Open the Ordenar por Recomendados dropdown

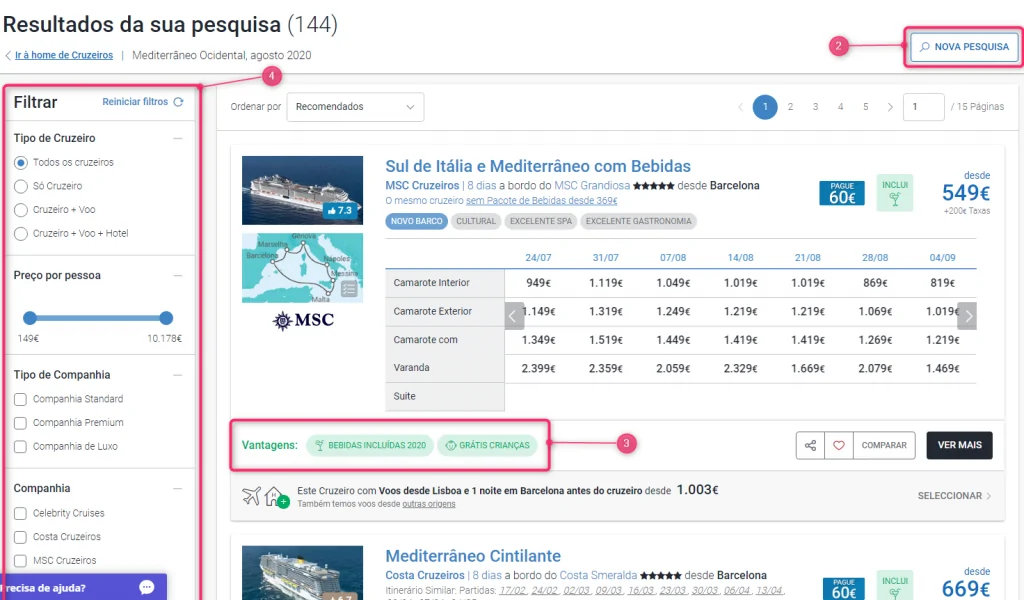[355, 107]
